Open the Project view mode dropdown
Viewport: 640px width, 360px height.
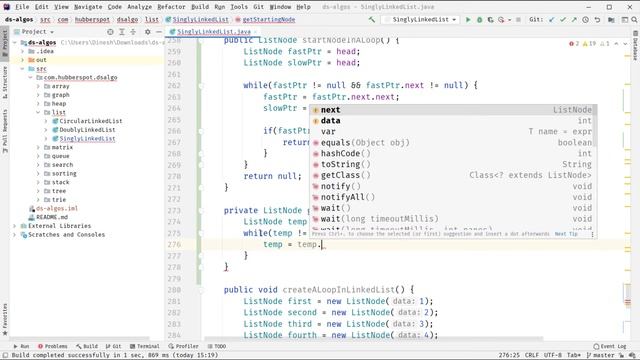point(37,31)
